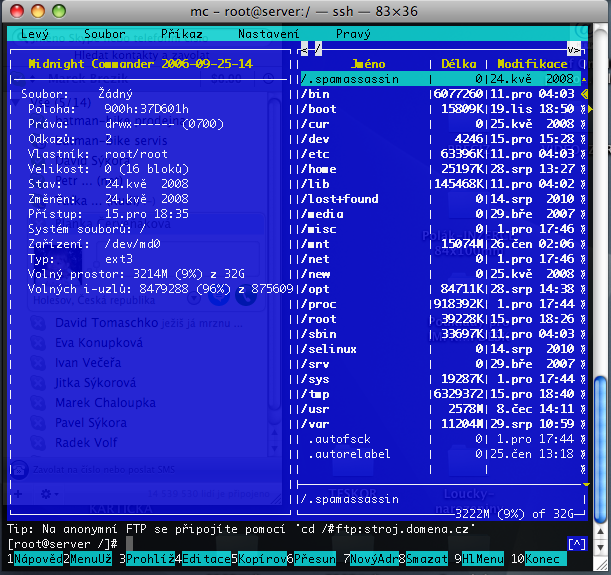
Task: Click the Smazat delete button
Action: click(427, 559)
